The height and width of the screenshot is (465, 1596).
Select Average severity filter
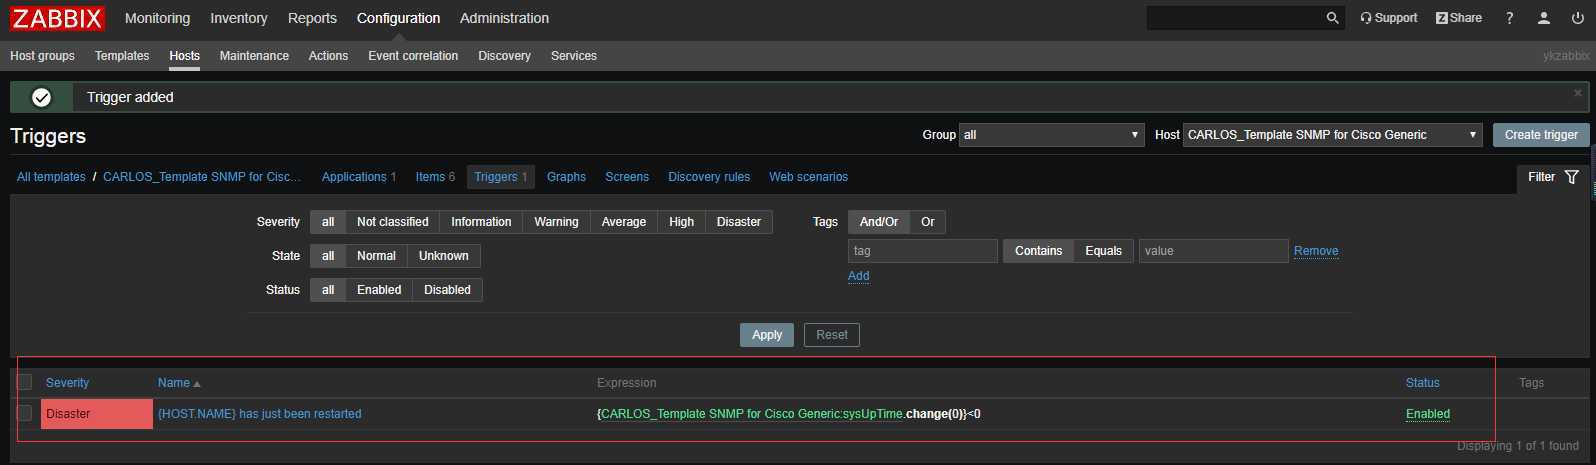click(x=624, y=222)
